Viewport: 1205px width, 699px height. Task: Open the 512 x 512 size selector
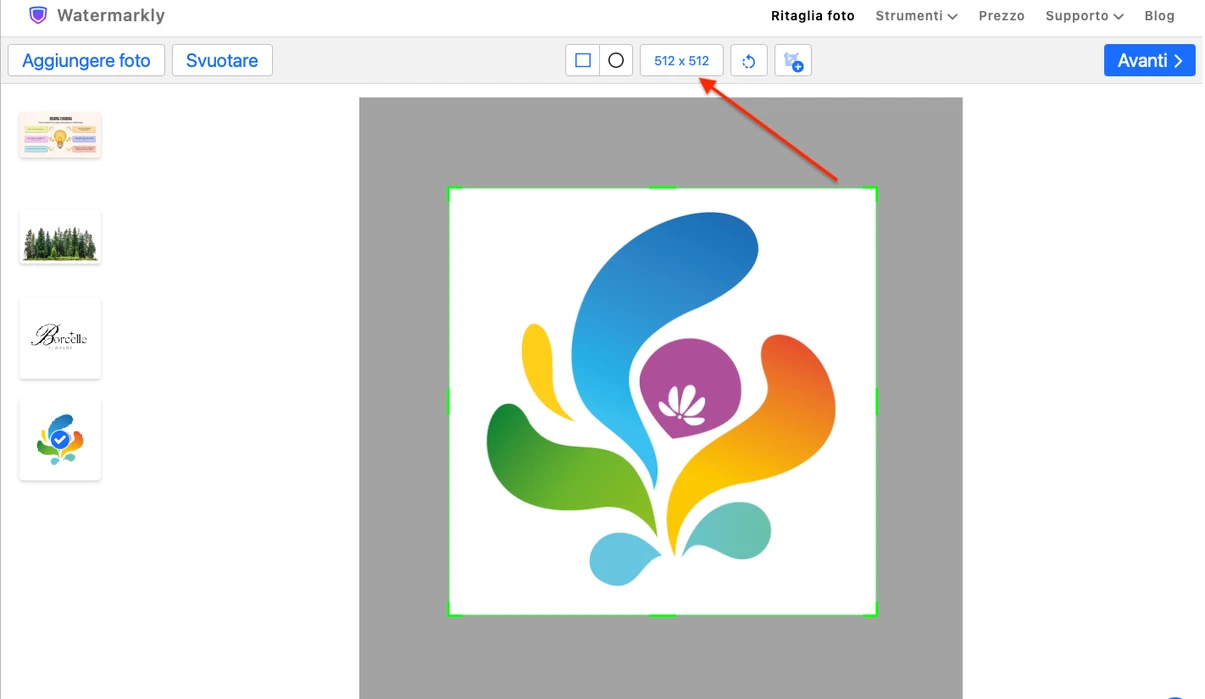click(x=682, y=61)
